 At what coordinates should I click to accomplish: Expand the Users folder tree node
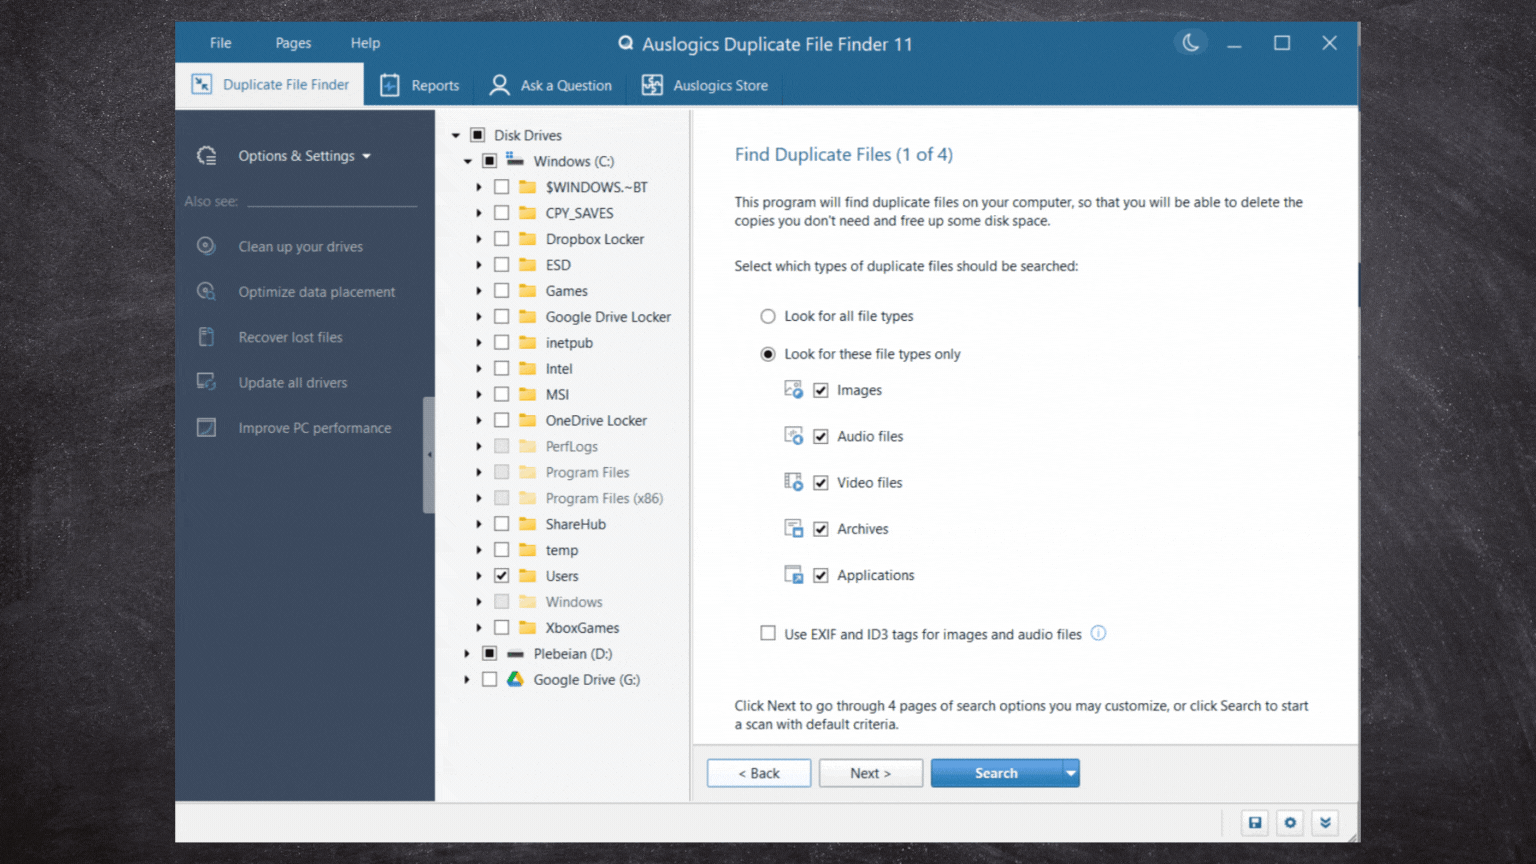pos(479,576)
